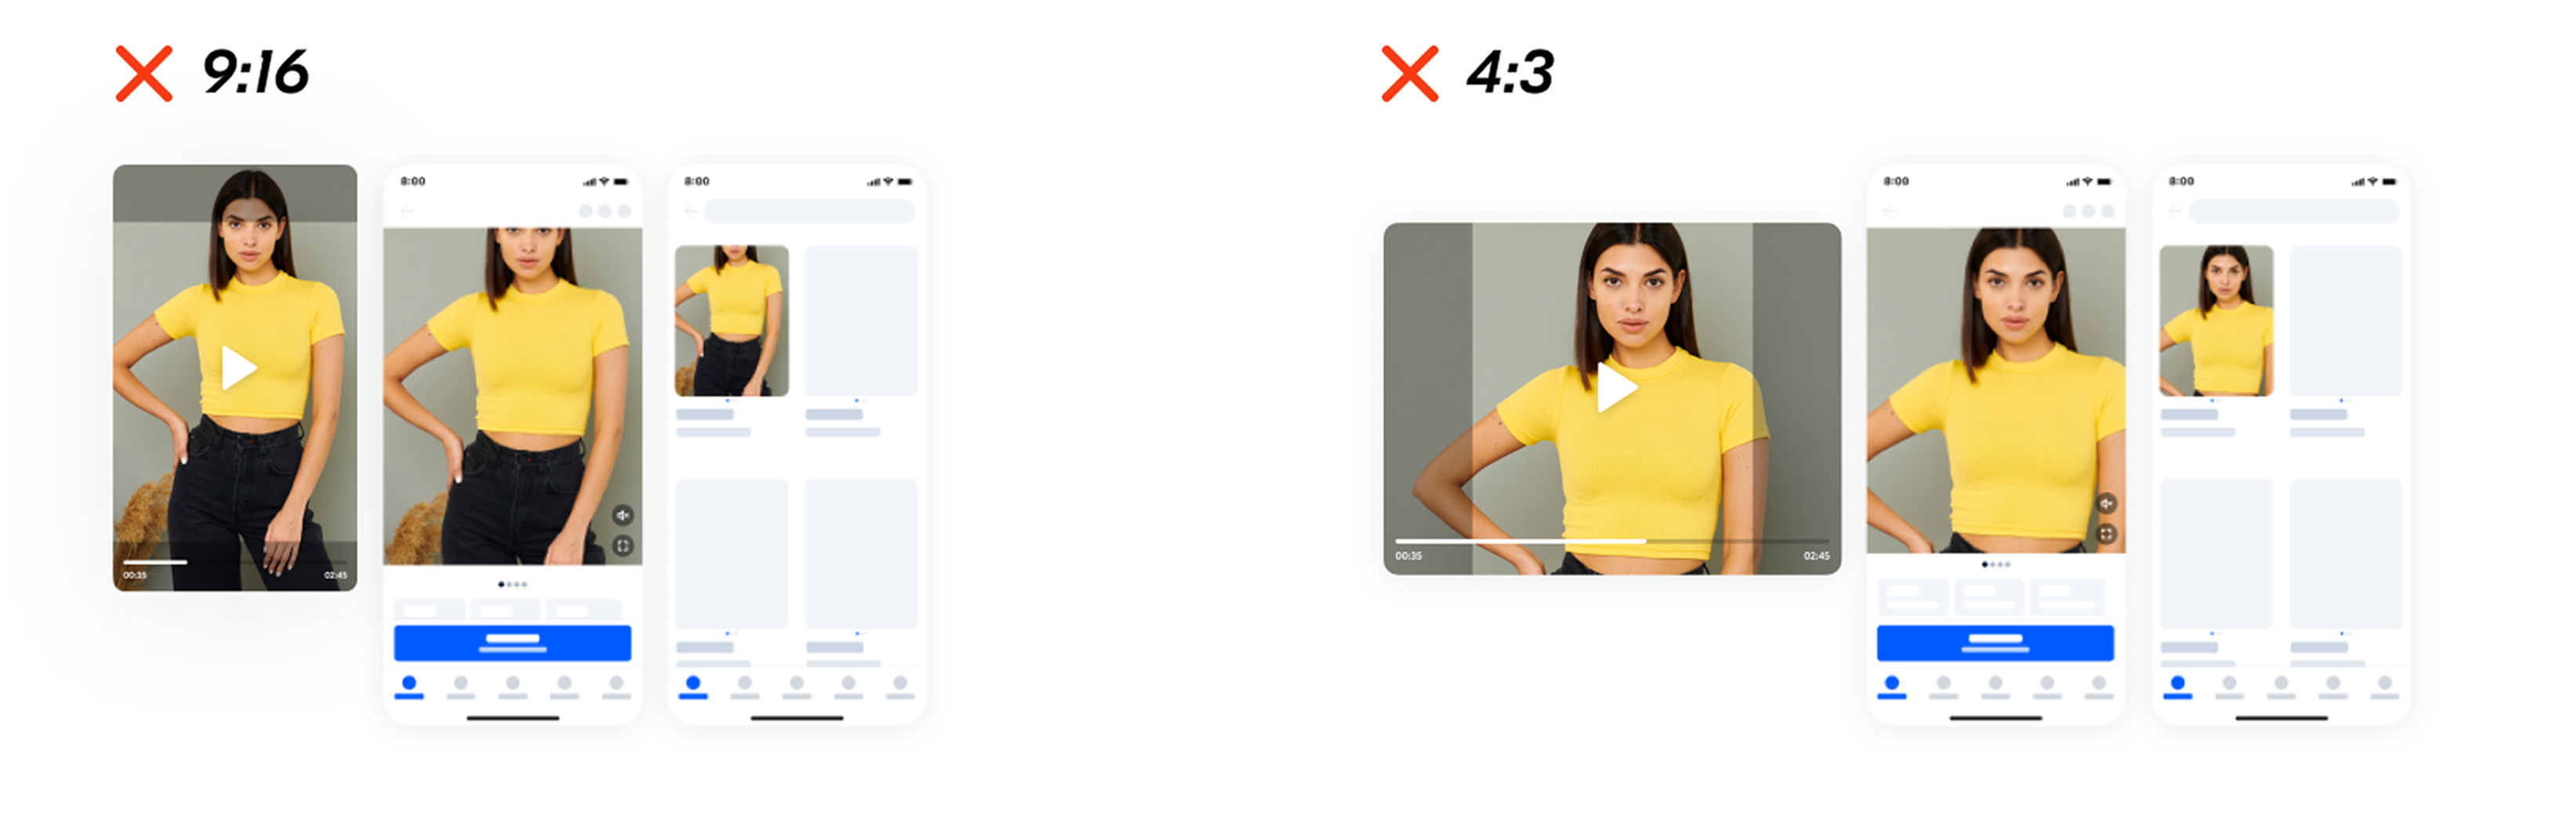Select the active blue tab in the 4:3 product phone
The height and width of the screenshot is (823, 2576).
pos(1892,686)
